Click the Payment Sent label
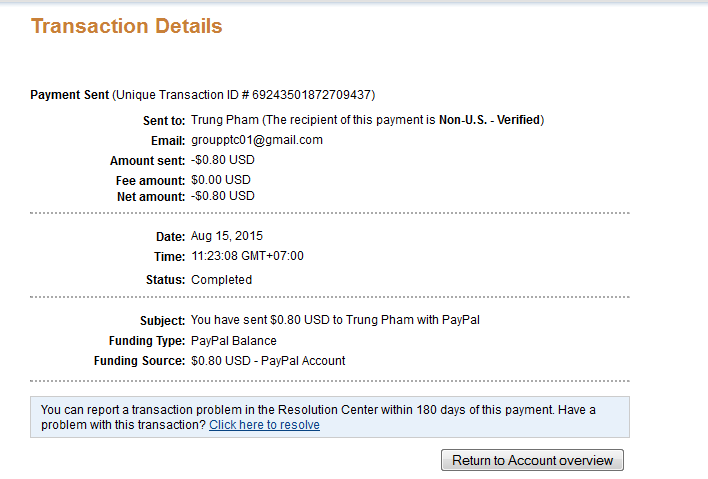 (x=70, y=95)
